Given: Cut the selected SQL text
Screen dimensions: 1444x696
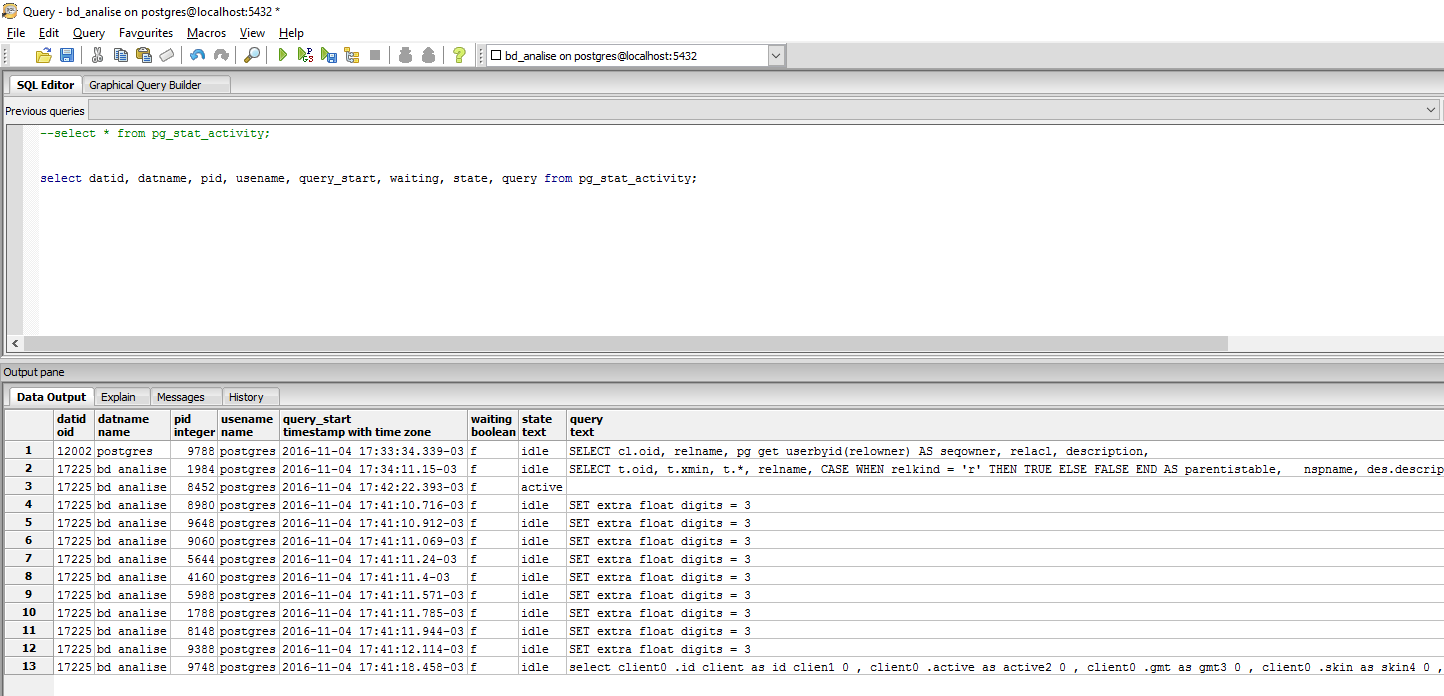Looking at the screenshot, I should tap(97, 55).
